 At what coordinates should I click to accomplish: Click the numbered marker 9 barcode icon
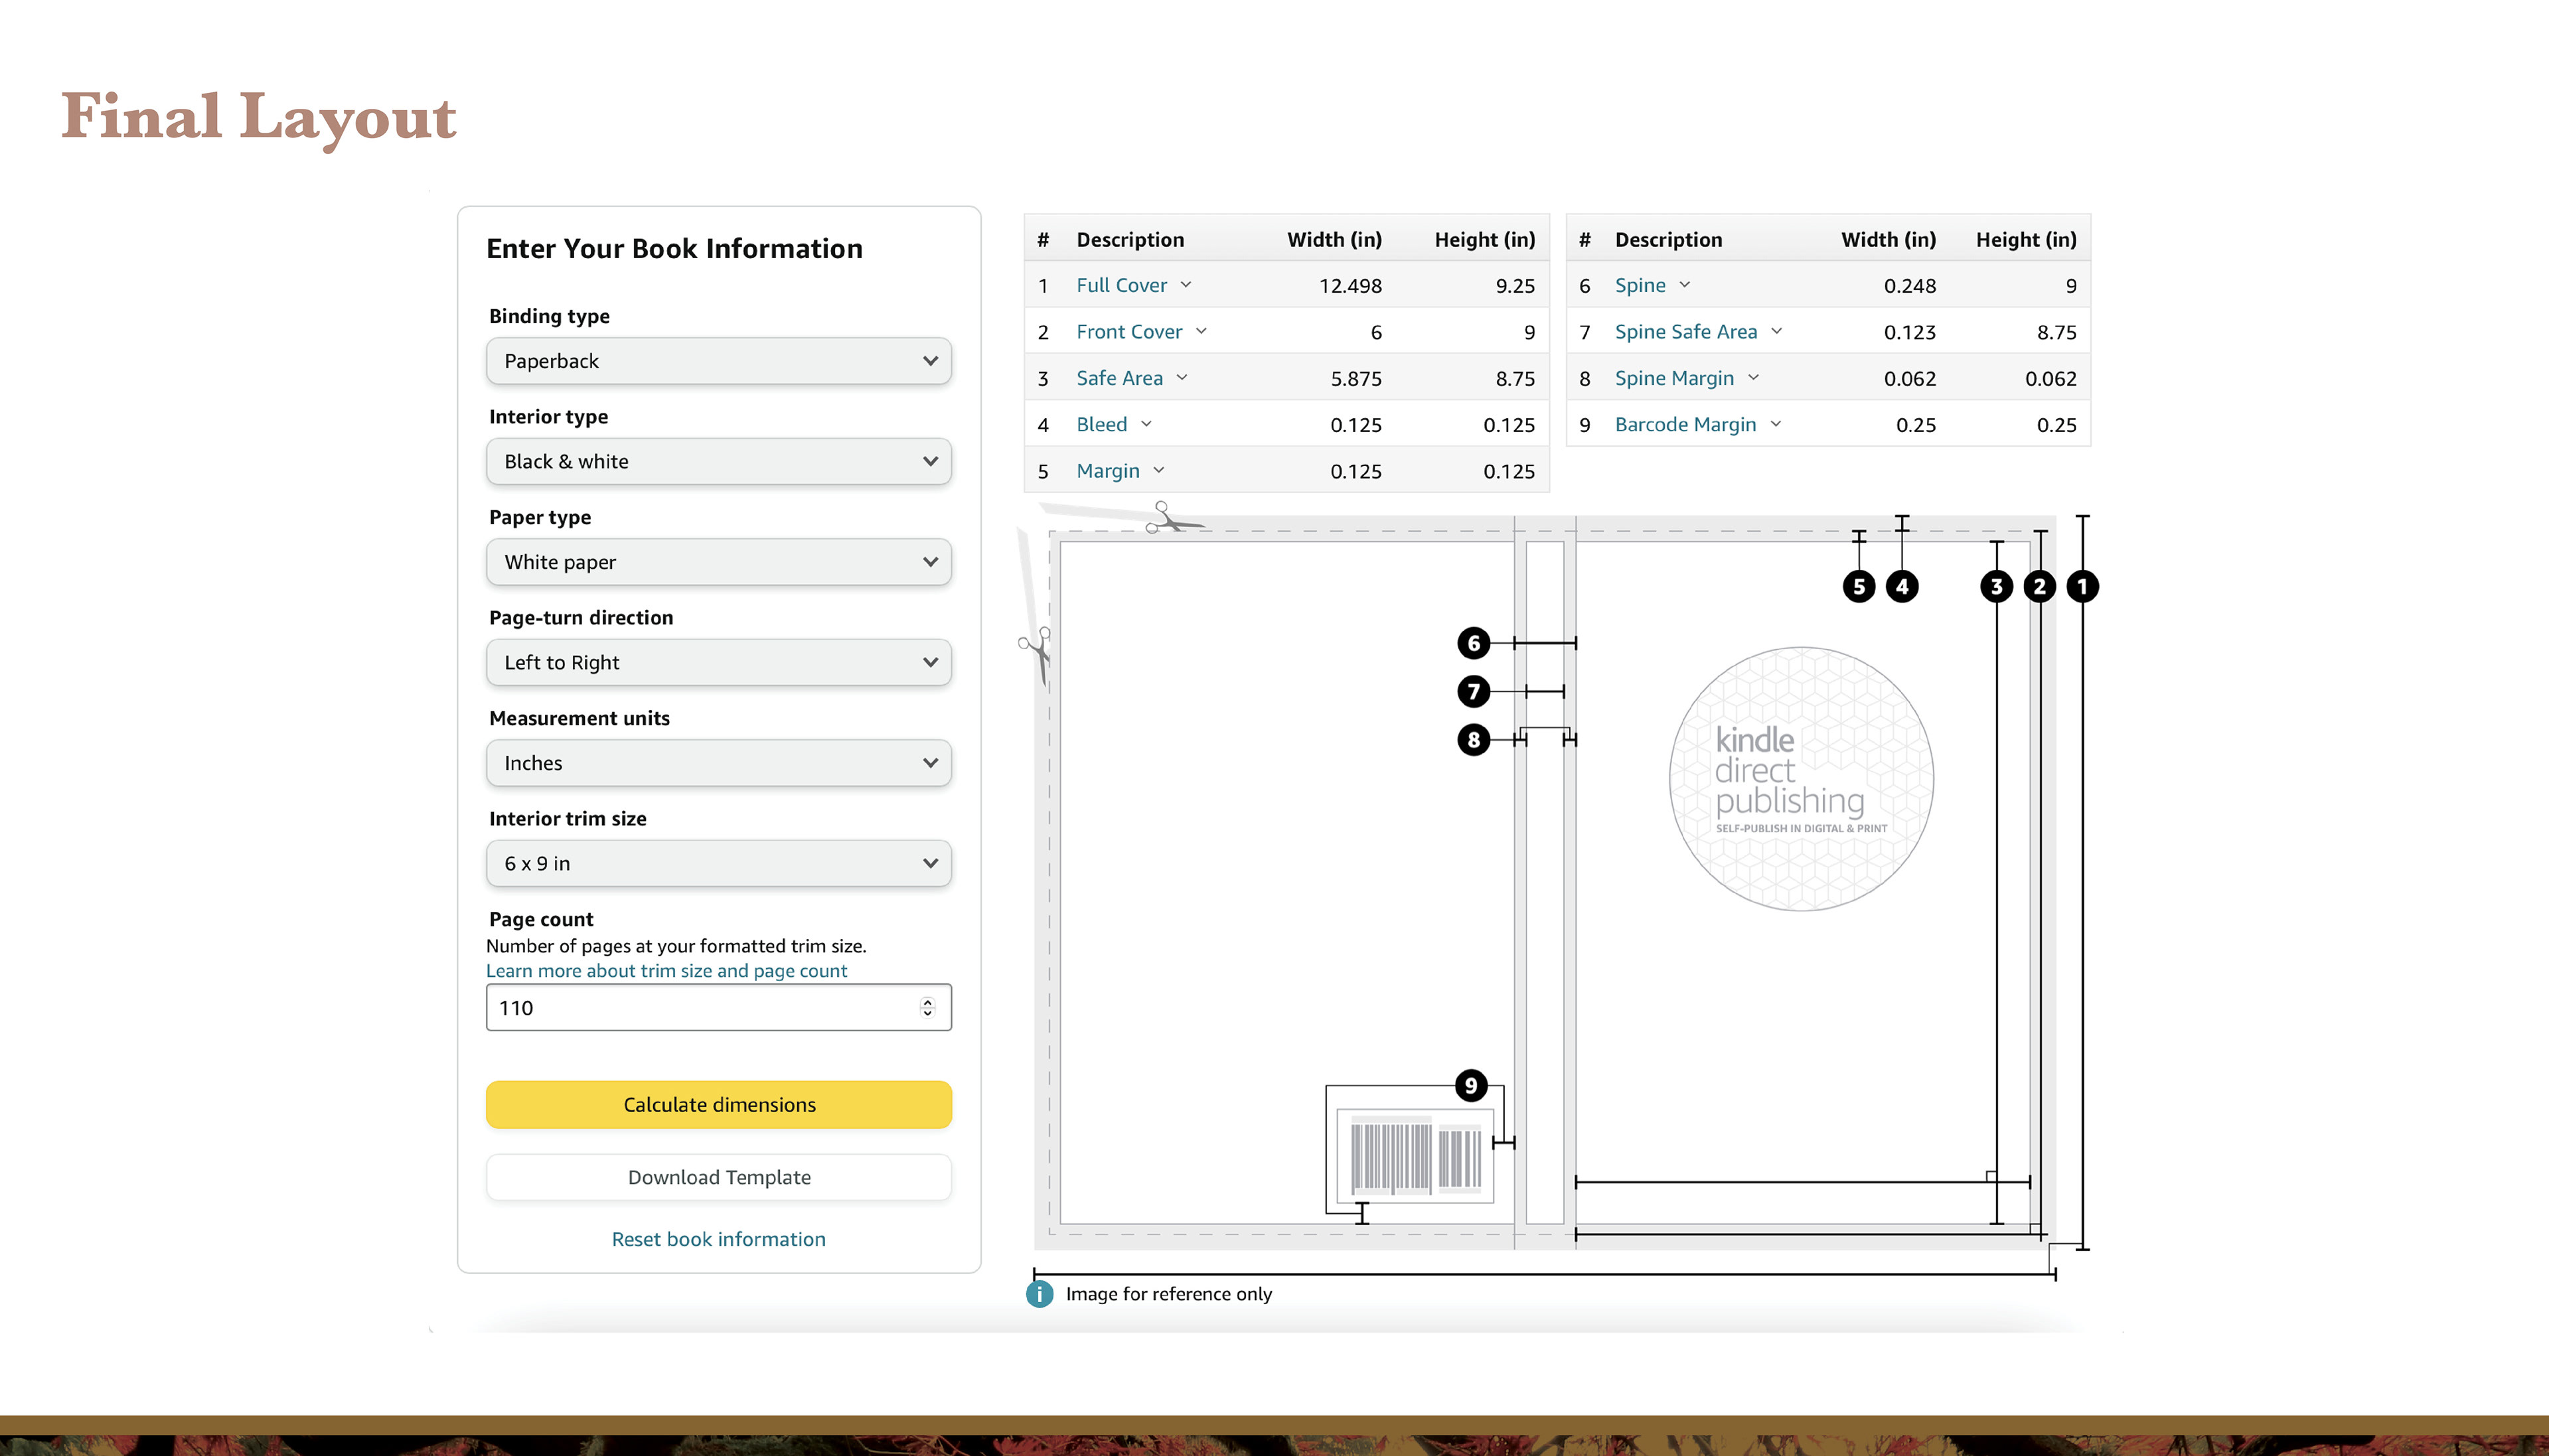point(1470,1085)
